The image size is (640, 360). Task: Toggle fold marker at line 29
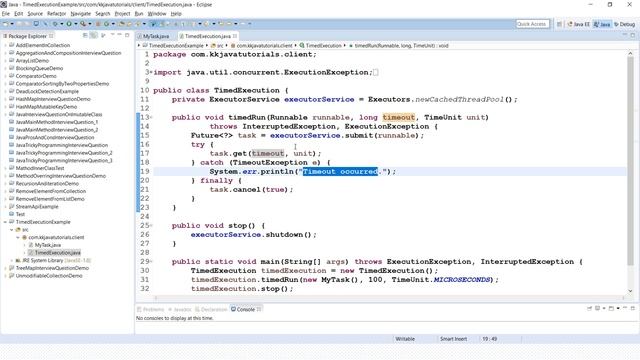[x=151, y=261]
